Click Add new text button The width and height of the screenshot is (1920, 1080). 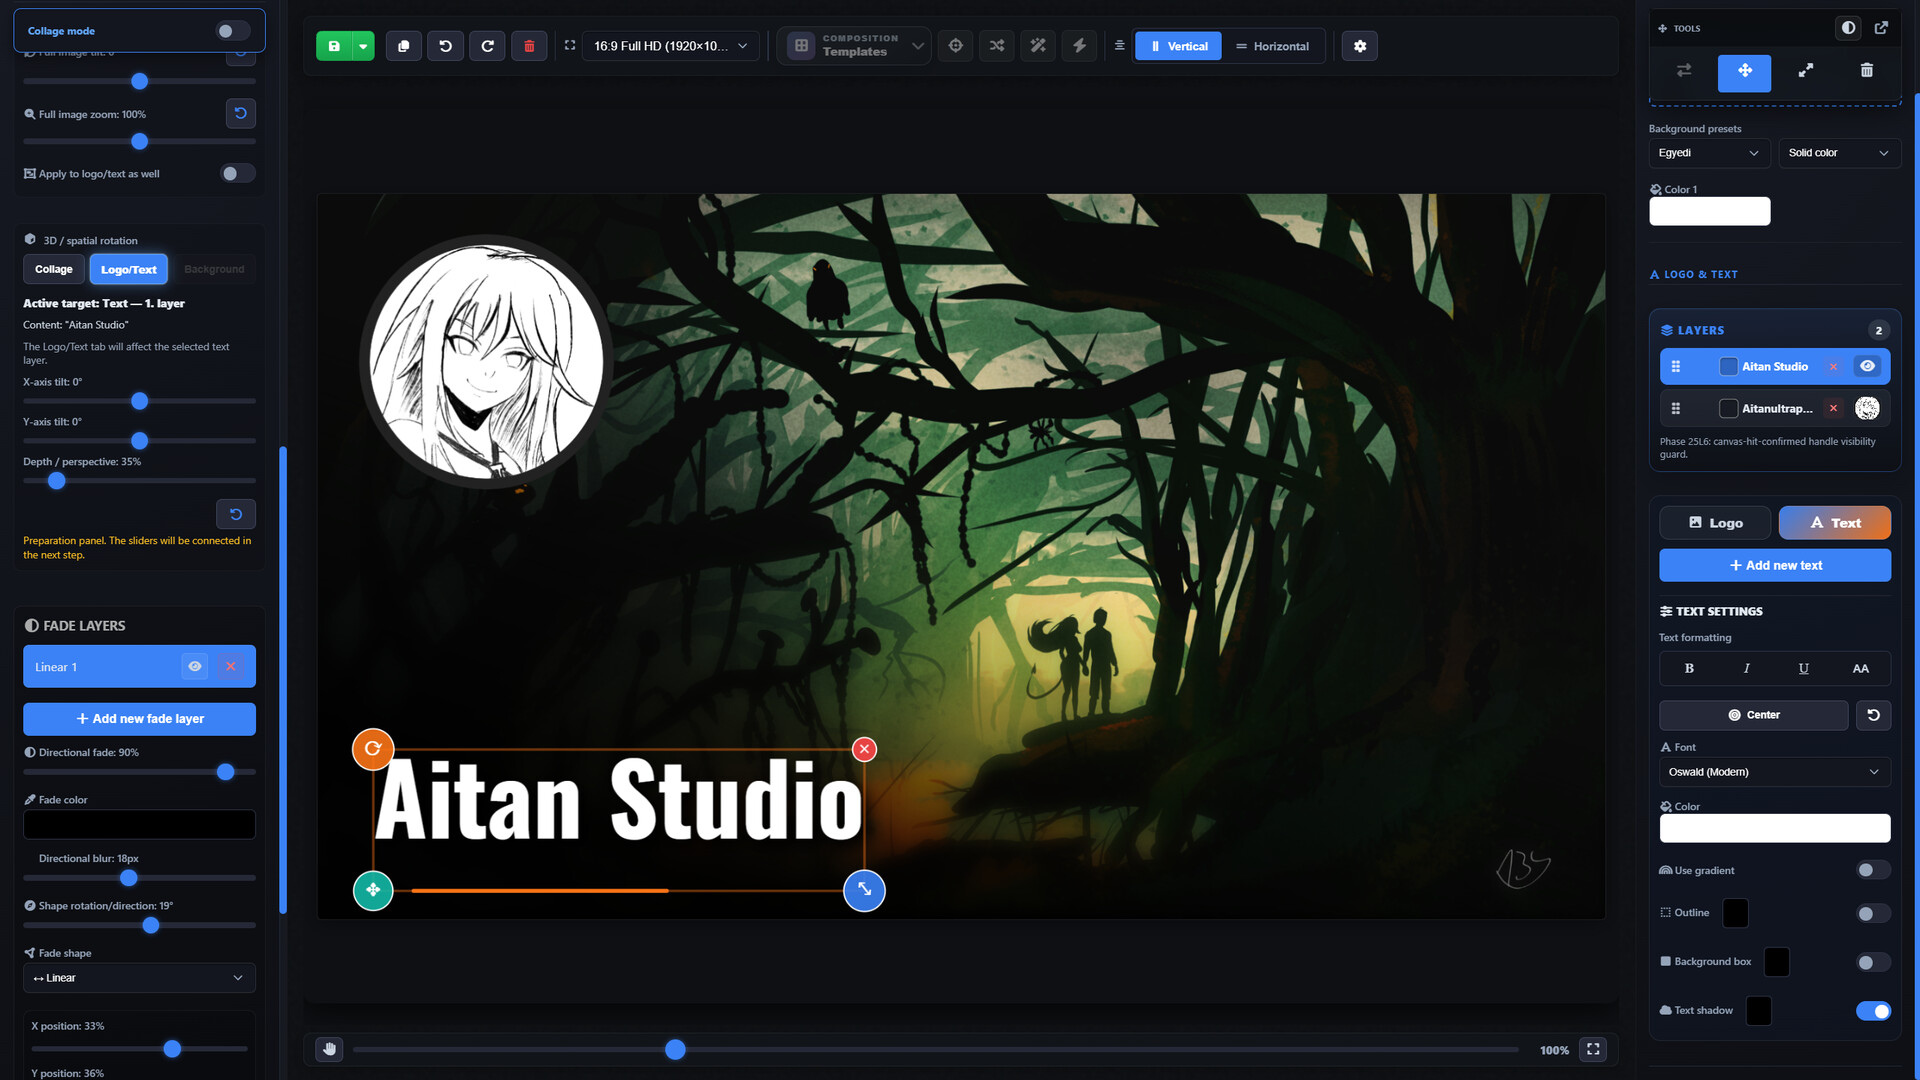coord(1775,566)
